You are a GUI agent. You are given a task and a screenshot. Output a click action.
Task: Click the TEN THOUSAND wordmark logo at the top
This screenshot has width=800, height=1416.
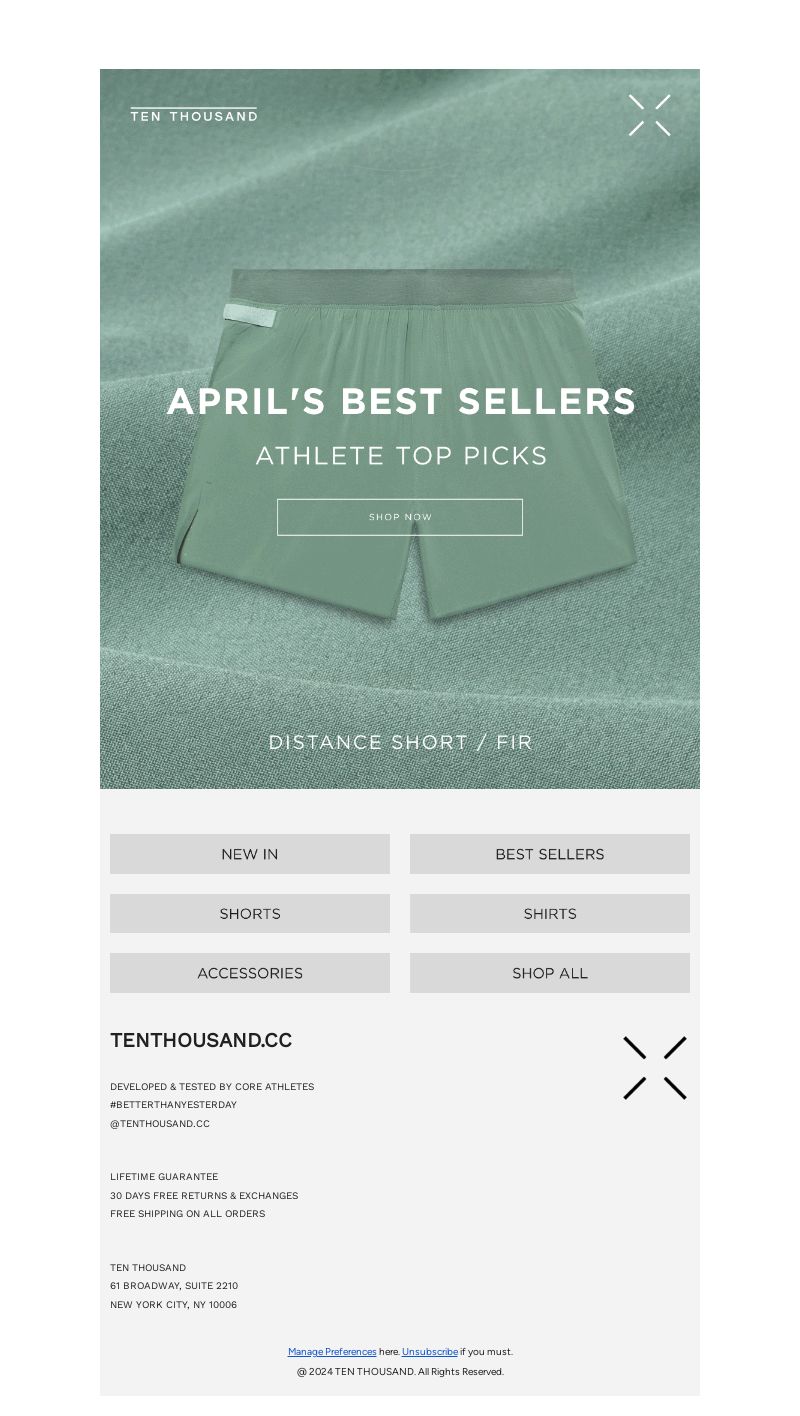[x=194, y=115]
